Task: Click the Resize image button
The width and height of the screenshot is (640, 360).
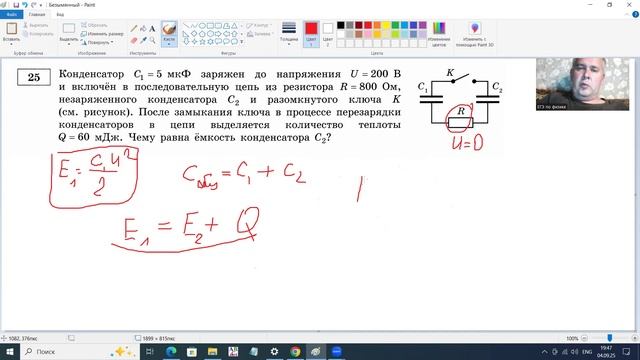Action: pos(102,34)
